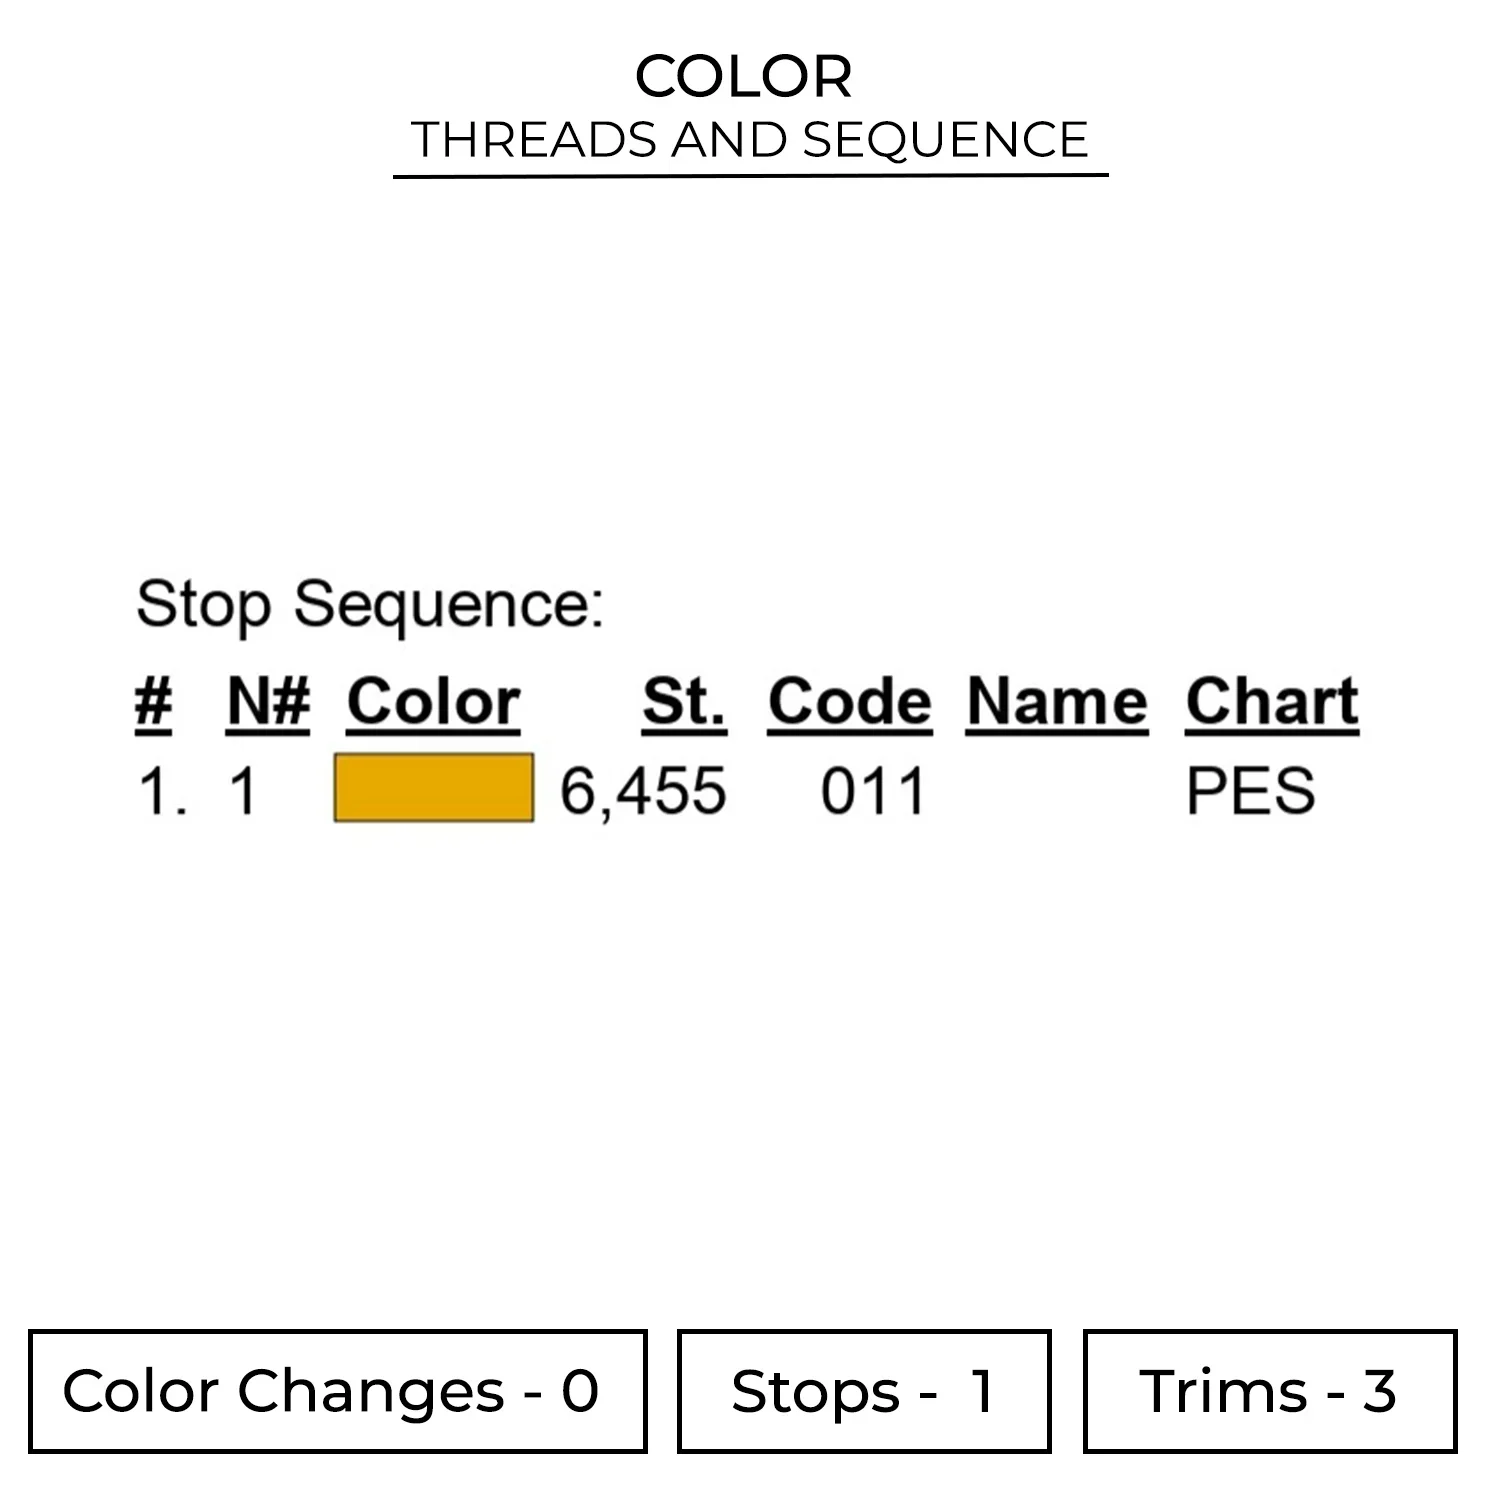Click the Stops - 1 box
Image resolution: width=1500 pixels, height=1500 pixels.
point(863,1390)
